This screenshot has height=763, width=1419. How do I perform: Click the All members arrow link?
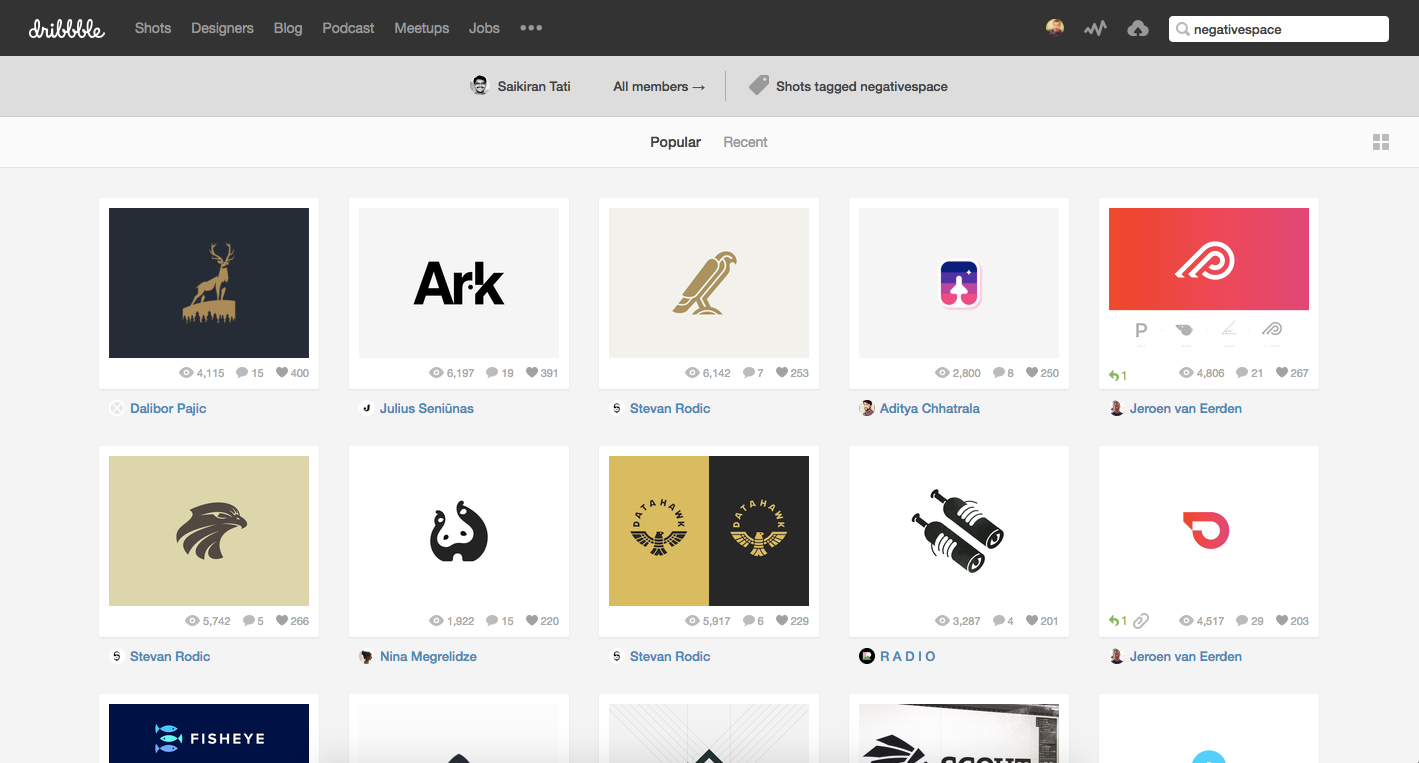click(x=659, y=86)
